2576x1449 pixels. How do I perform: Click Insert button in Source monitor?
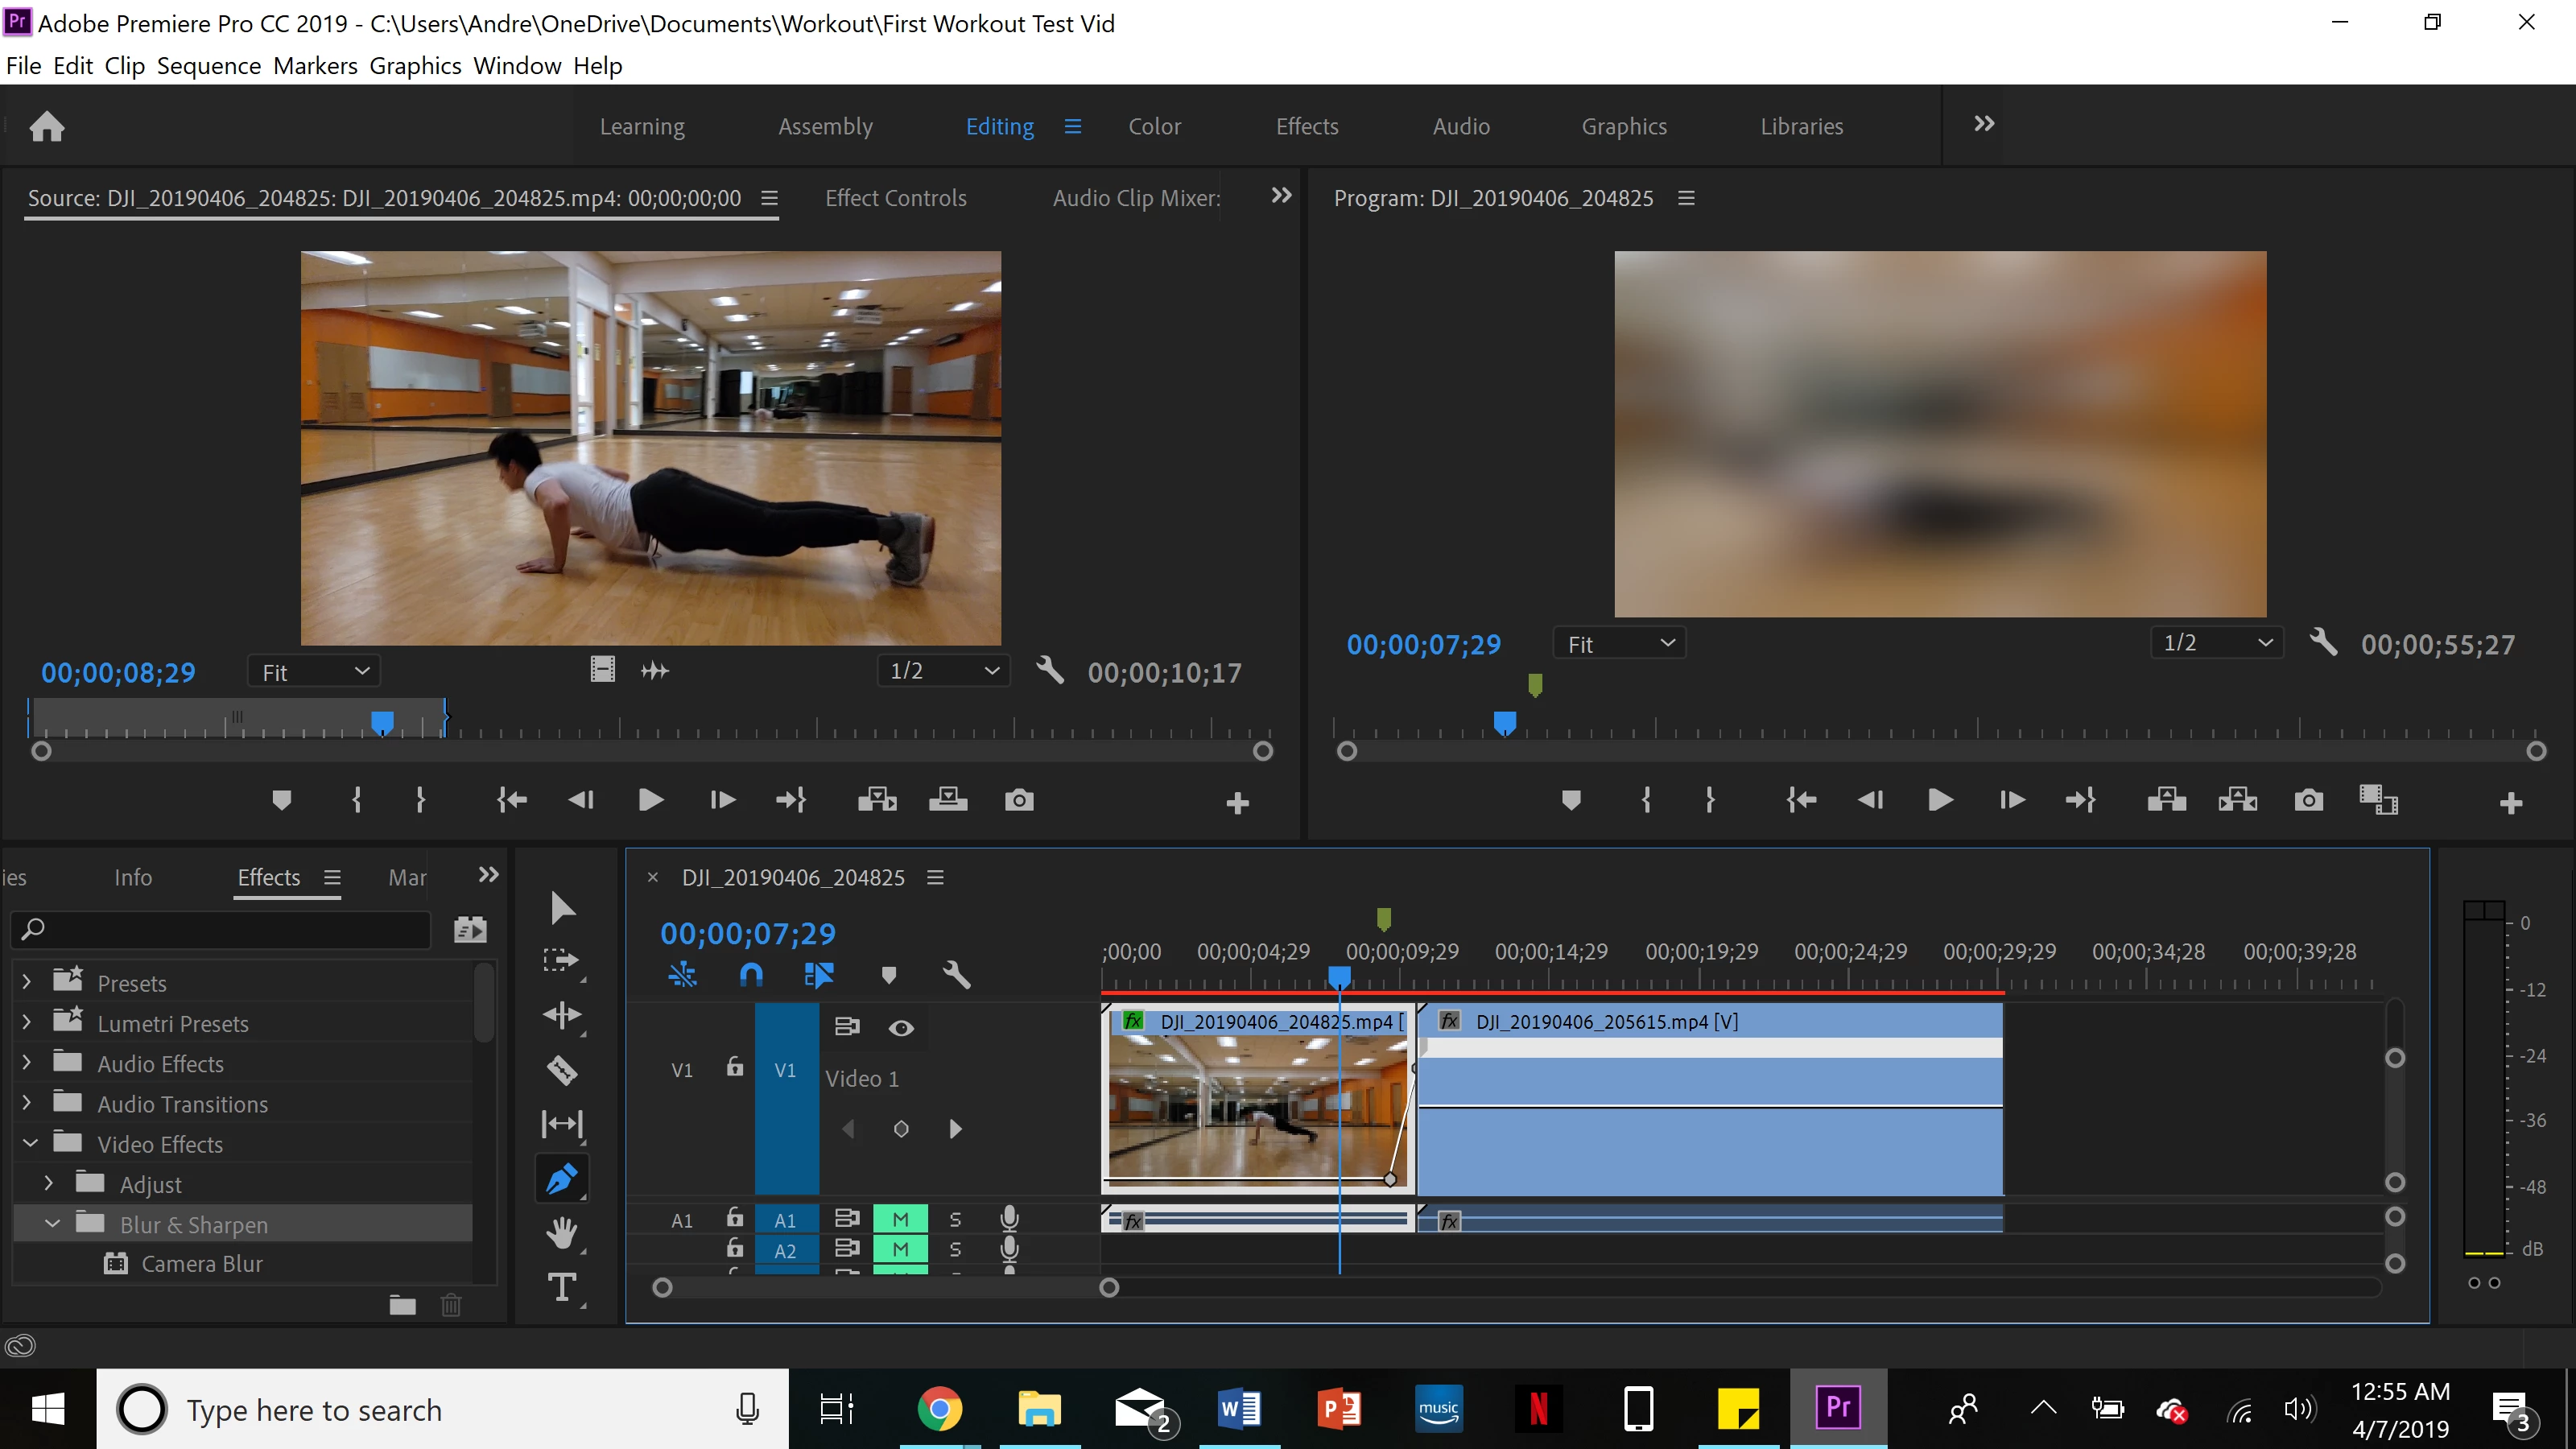click(876, 800)
